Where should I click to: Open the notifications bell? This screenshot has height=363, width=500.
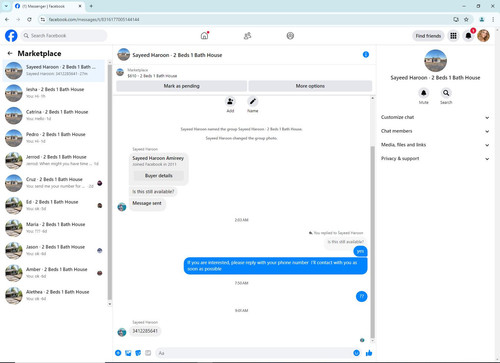click(x=468, y=36)
